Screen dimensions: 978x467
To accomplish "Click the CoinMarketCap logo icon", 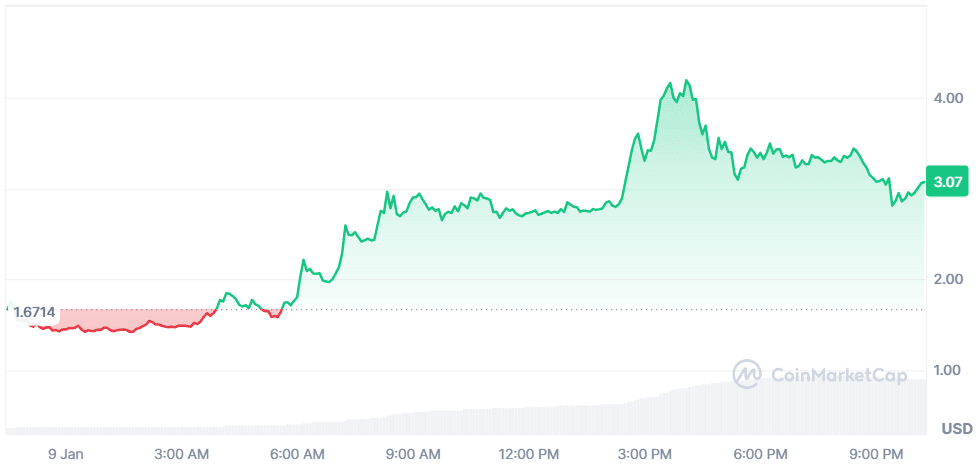I will pyautogui.click(x=747, y=374).
